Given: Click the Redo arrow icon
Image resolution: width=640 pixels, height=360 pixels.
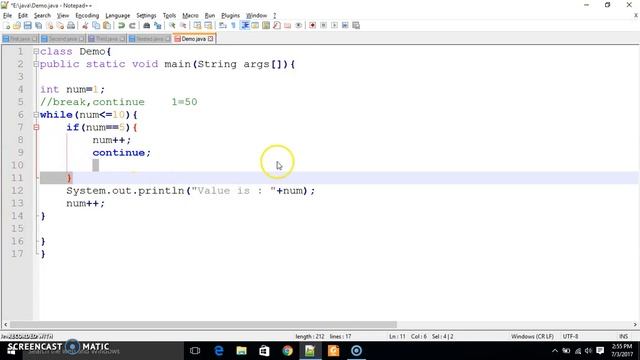Looking at the screenshot, I should pyautogui.click(x=132, y=25).
